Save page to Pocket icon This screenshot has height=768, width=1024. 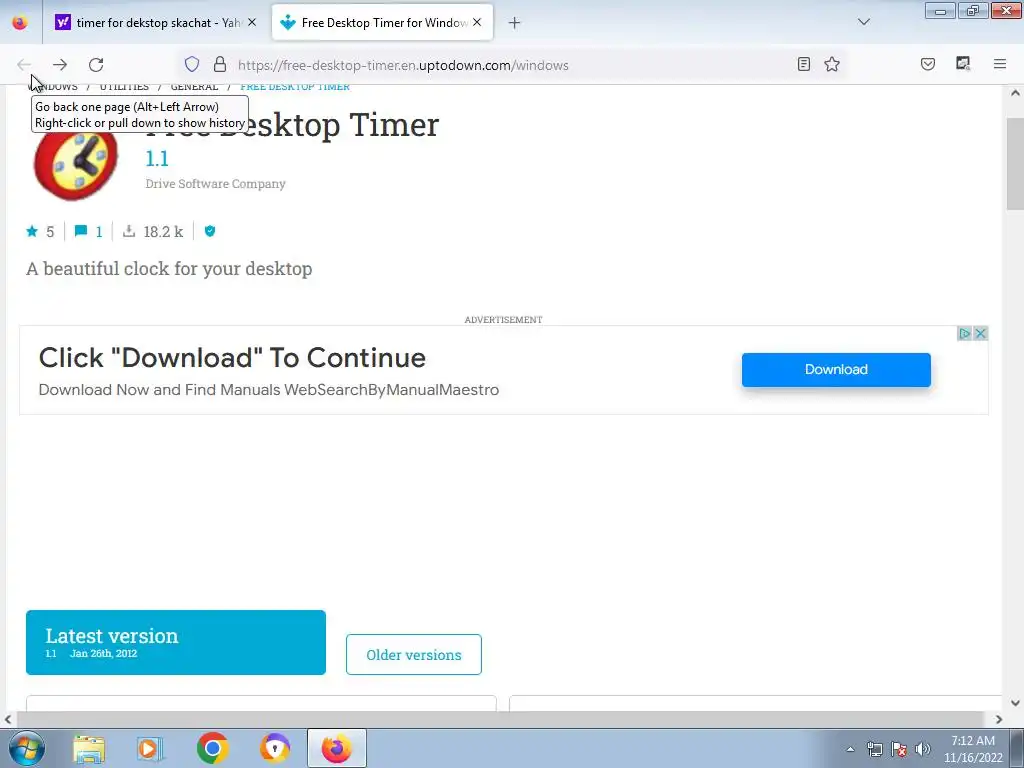point(928,64)
